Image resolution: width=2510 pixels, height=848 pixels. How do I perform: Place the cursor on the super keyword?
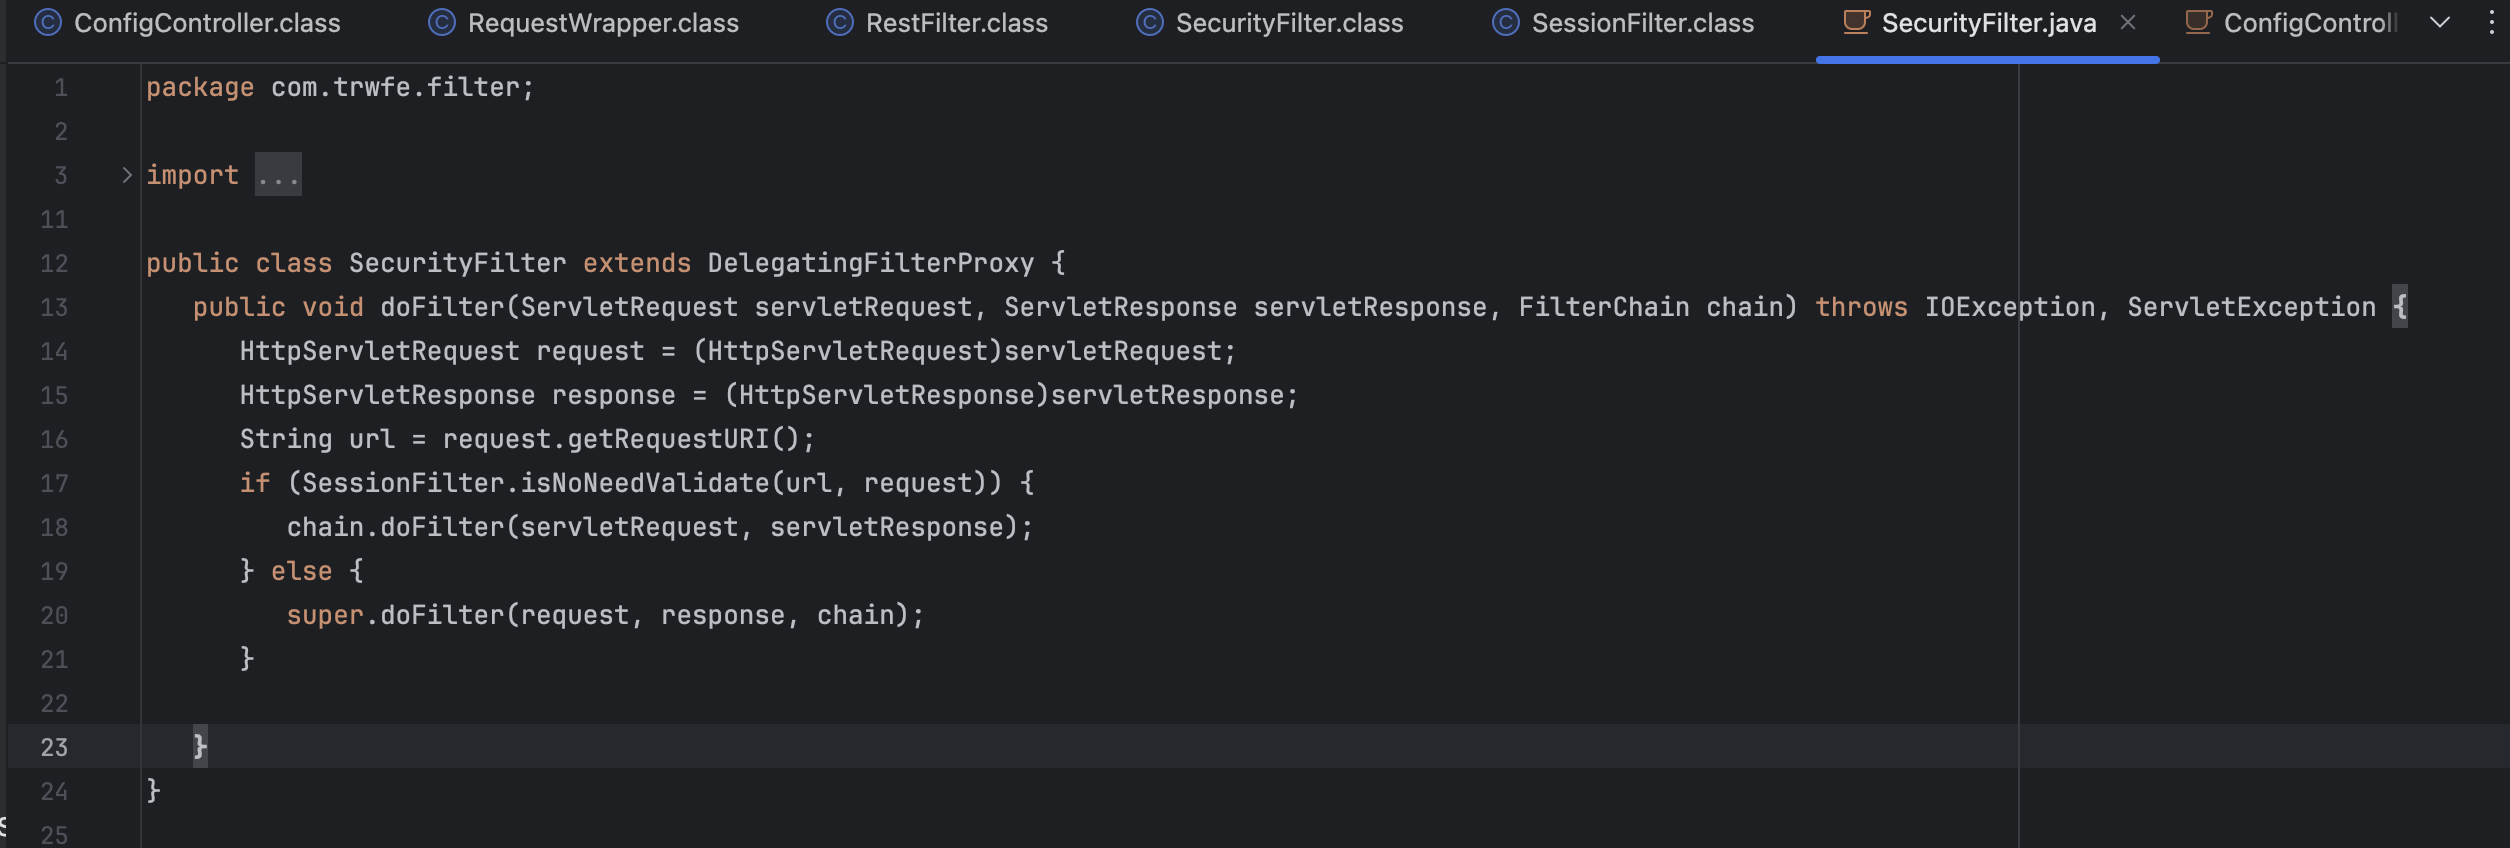325,615
